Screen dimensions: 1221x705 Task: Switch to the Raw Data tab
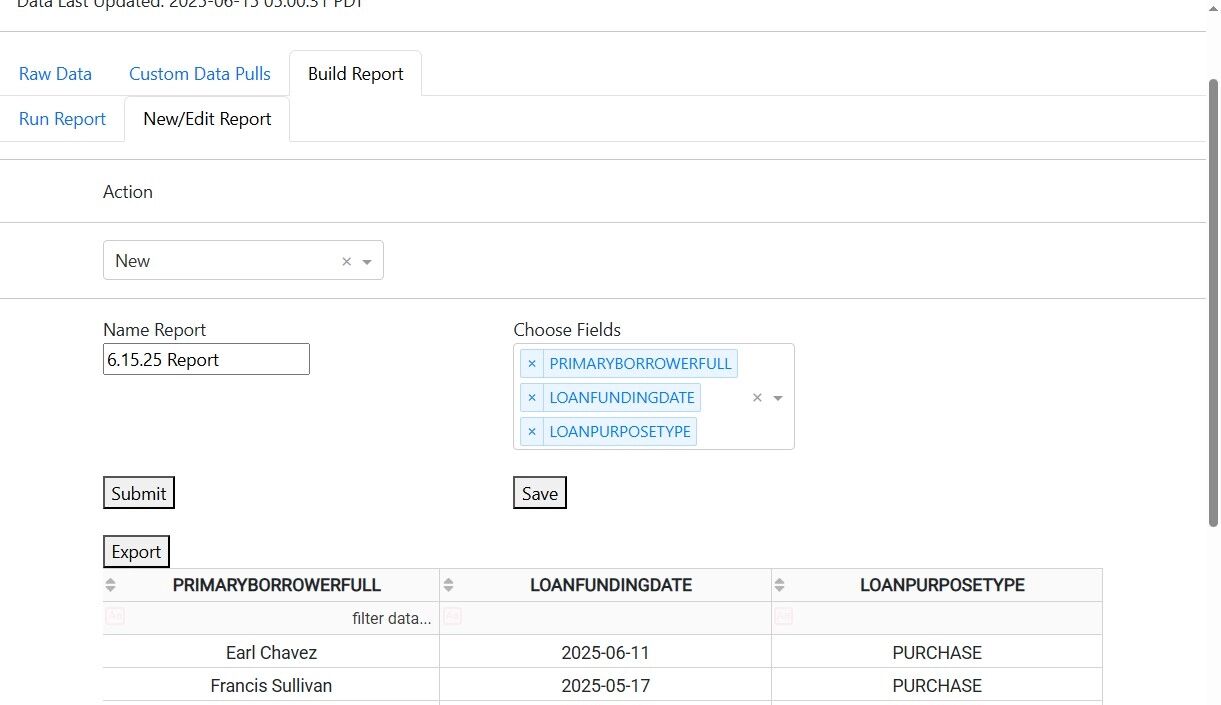55,74
